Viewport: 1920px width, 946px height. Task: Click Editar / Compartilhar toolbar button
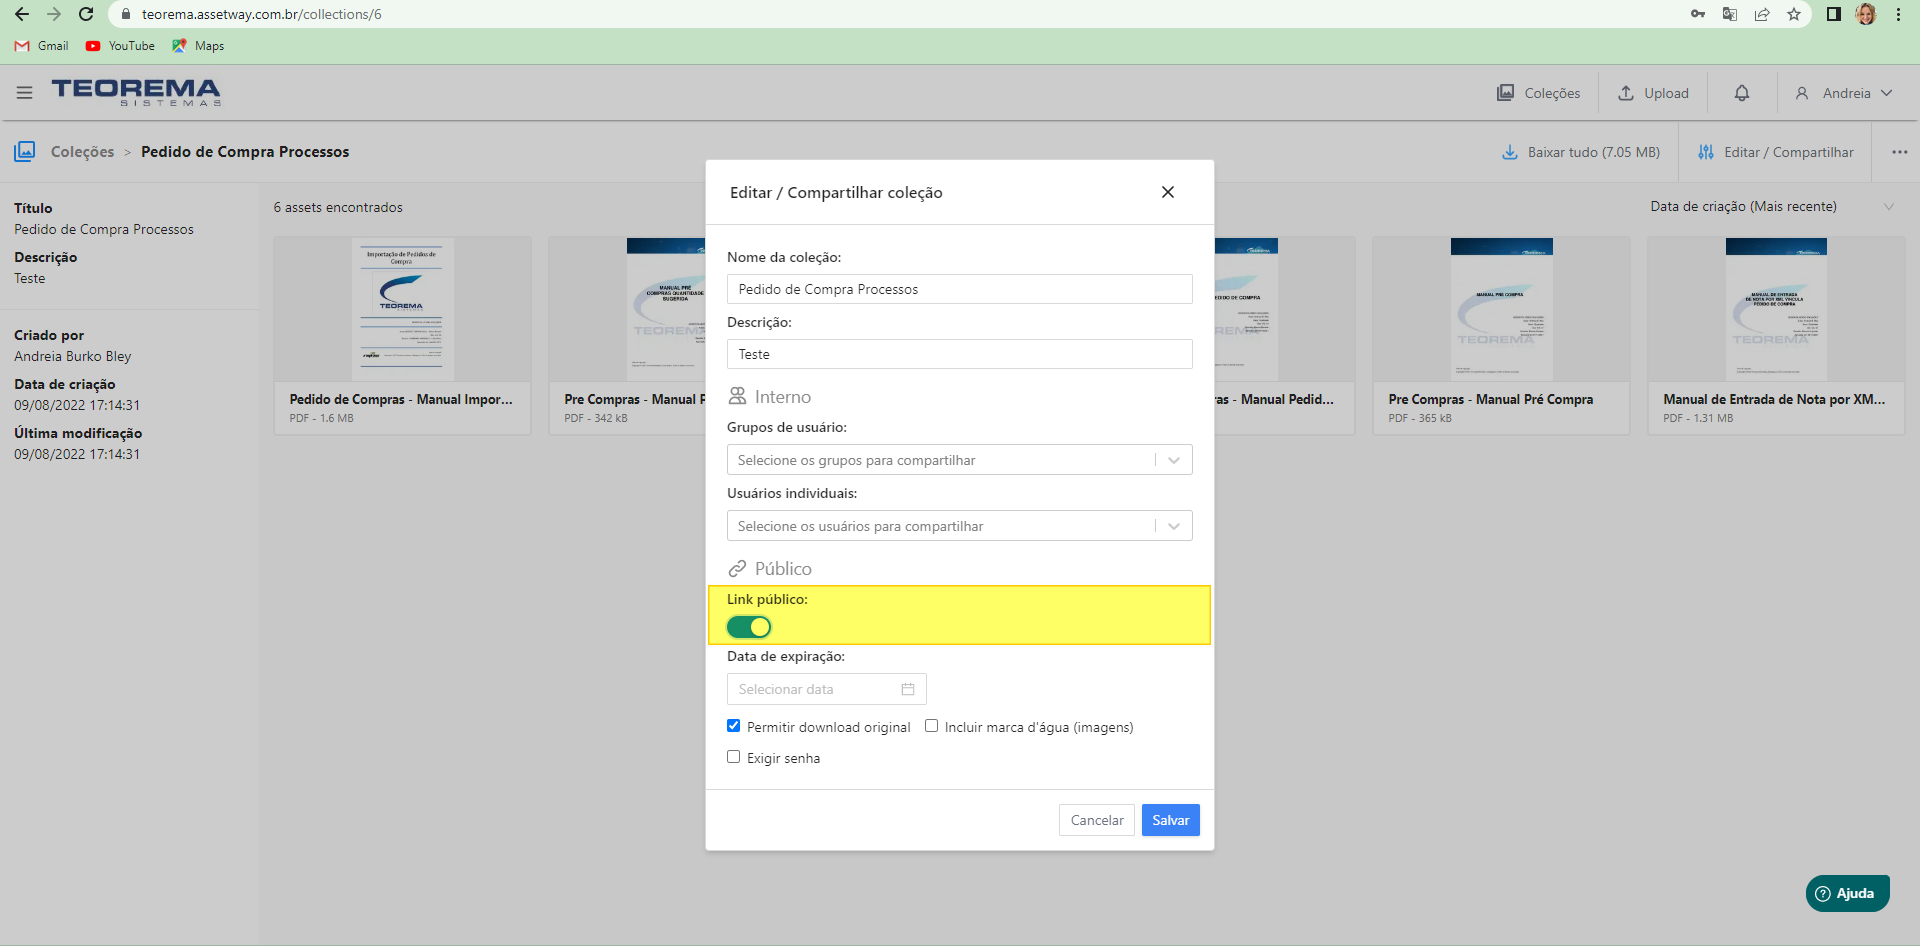tap(1775, 152)
